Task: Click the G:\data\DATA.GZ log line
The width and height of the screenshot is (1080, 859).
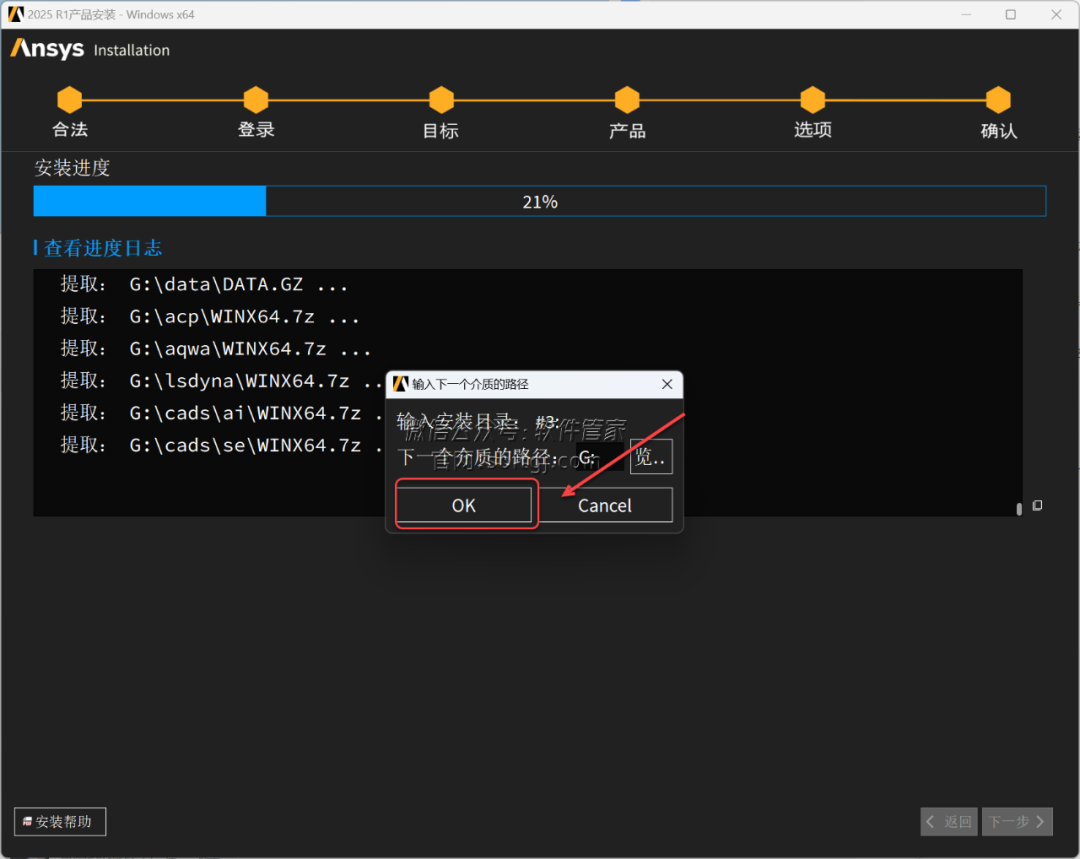Action: [204, 284]
